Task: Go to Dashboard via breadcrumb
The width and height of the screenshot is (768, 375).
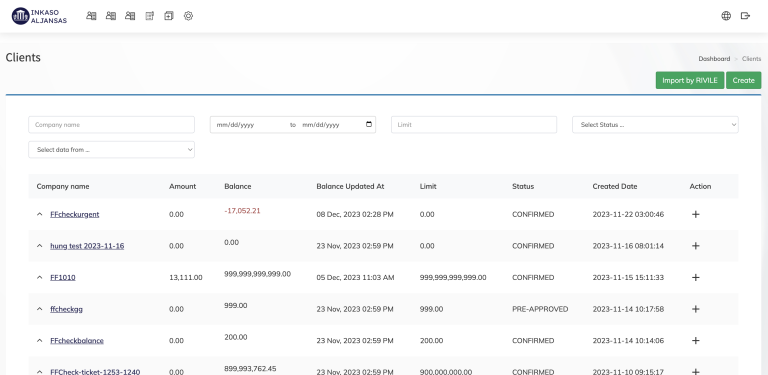Action: [x=714, y=59]
